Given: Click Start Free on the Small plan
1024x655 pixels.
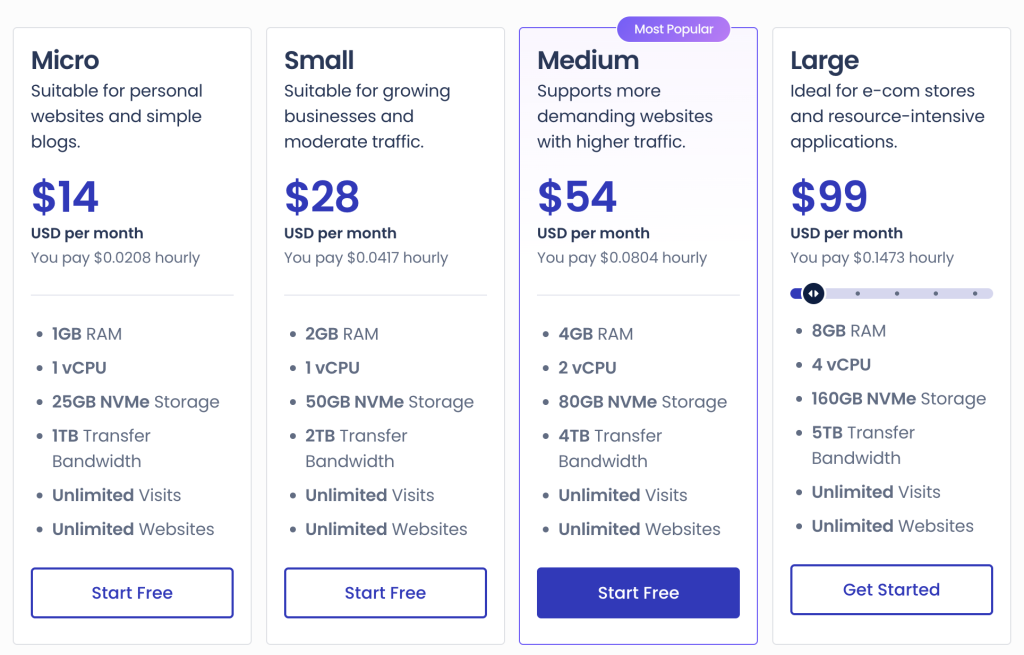Looking at the screenshot, I should coord(385,592).
